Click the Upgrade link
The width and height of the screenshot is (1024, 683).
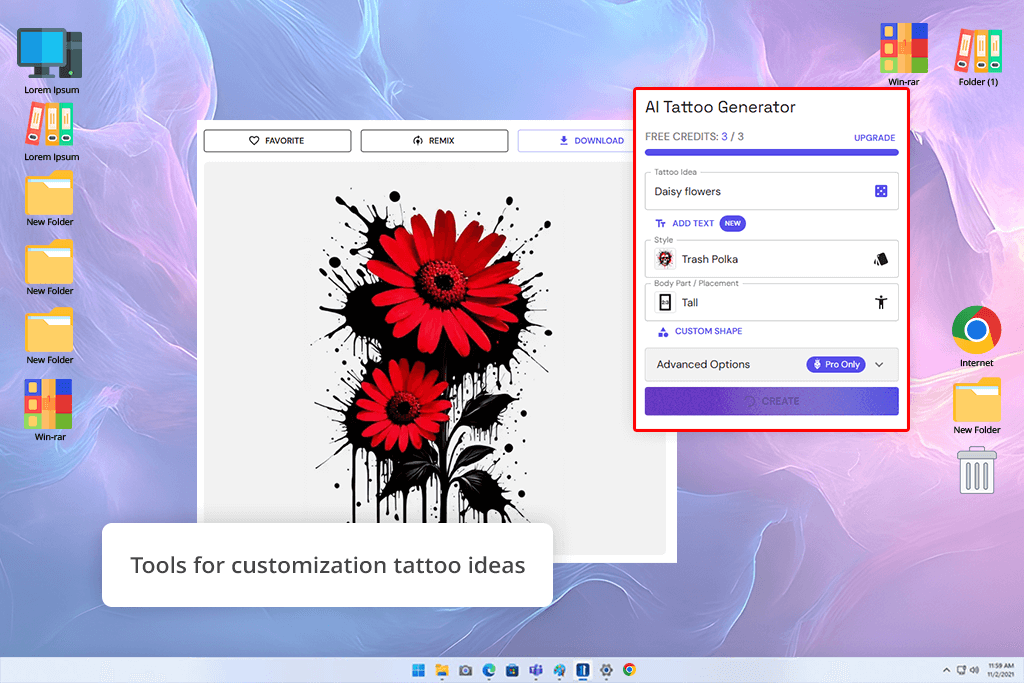874,138
